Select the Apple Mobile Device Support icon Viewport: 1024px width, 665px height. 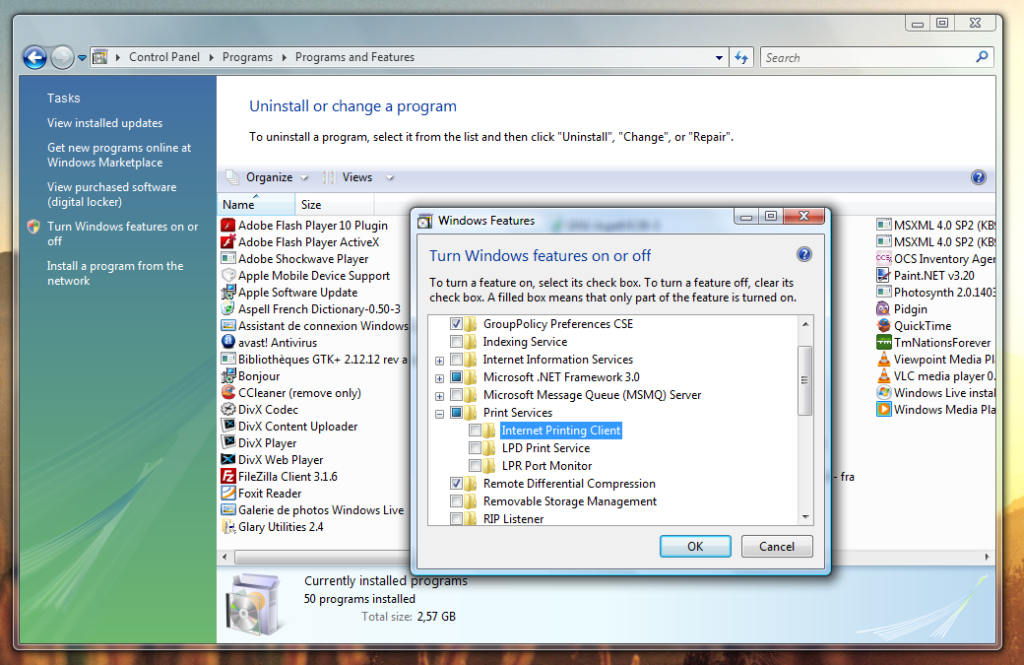point(228,276)
